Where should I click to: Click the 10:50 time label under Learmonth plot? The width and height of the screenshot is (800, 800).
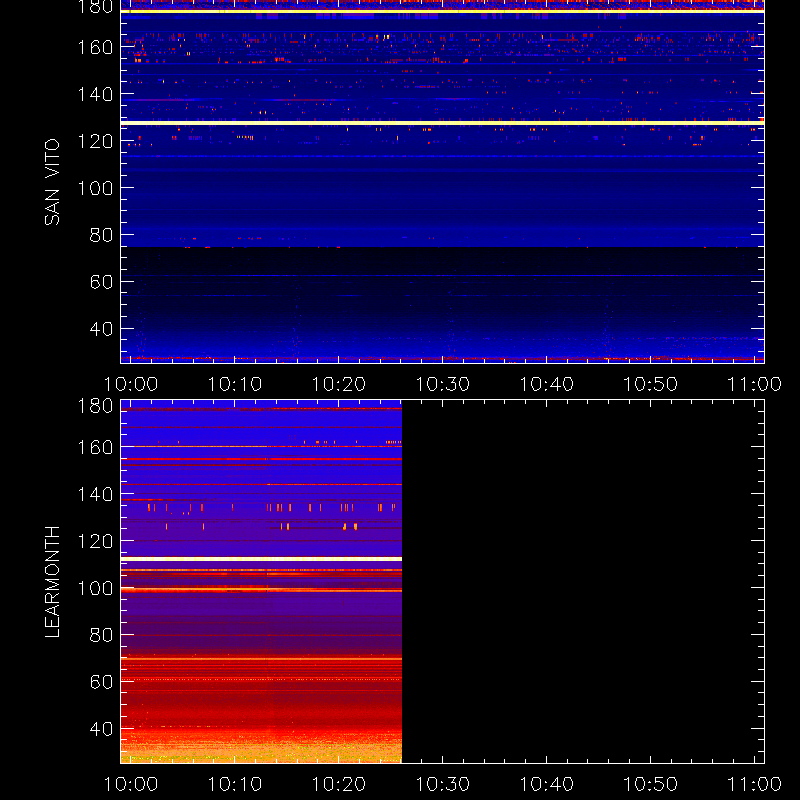point(651,784)
